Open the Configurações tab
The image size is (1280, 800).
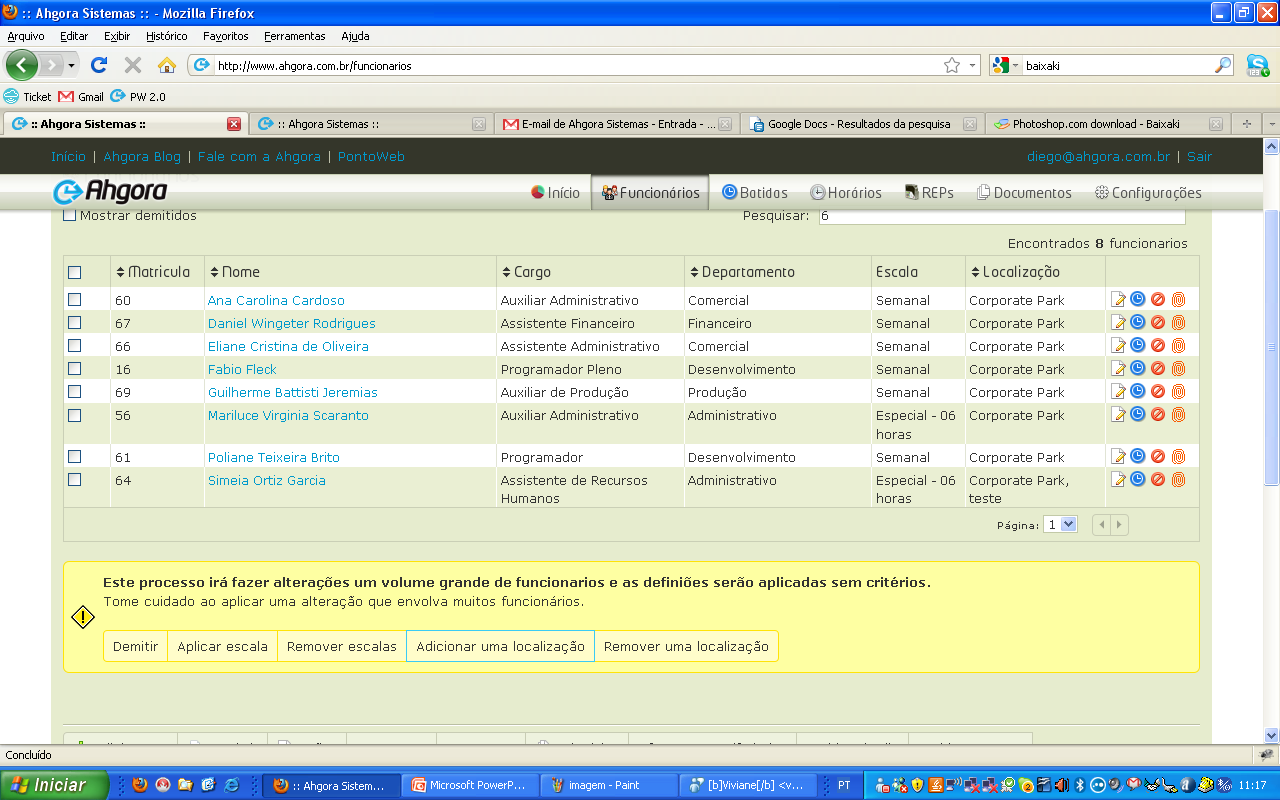tap(1148, 193)
